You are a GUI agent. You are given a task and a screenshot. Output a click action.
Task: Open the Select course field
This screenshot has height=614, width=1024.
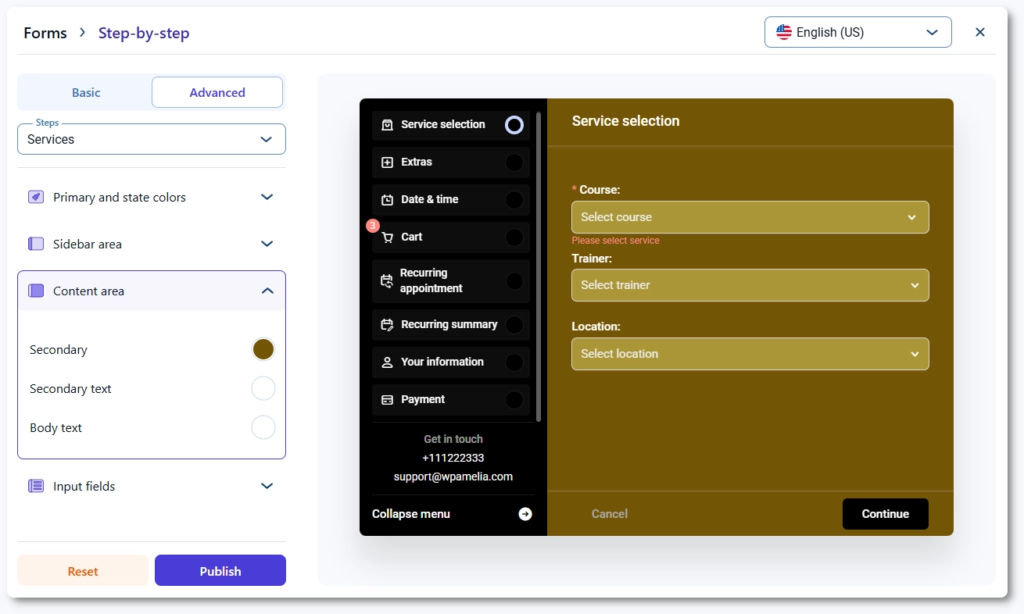(x=749, y=217)
